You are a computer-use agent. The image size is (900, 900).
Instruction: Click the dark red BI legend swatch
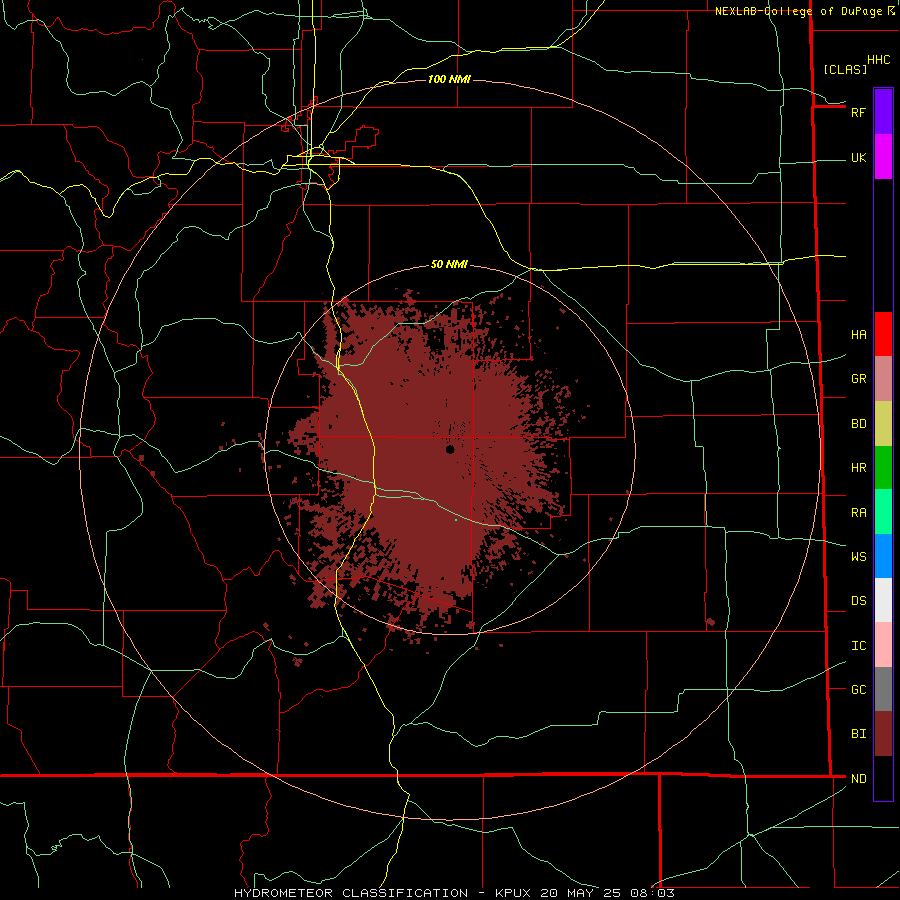(883, 734)
